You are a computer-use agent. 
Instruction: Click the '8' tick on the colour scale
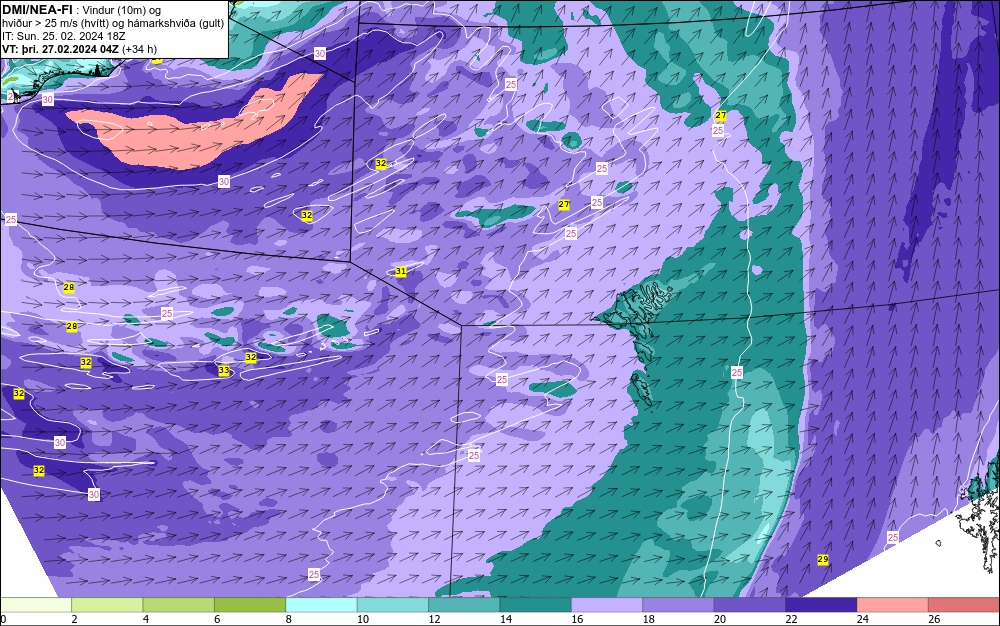tap(289, 619)
